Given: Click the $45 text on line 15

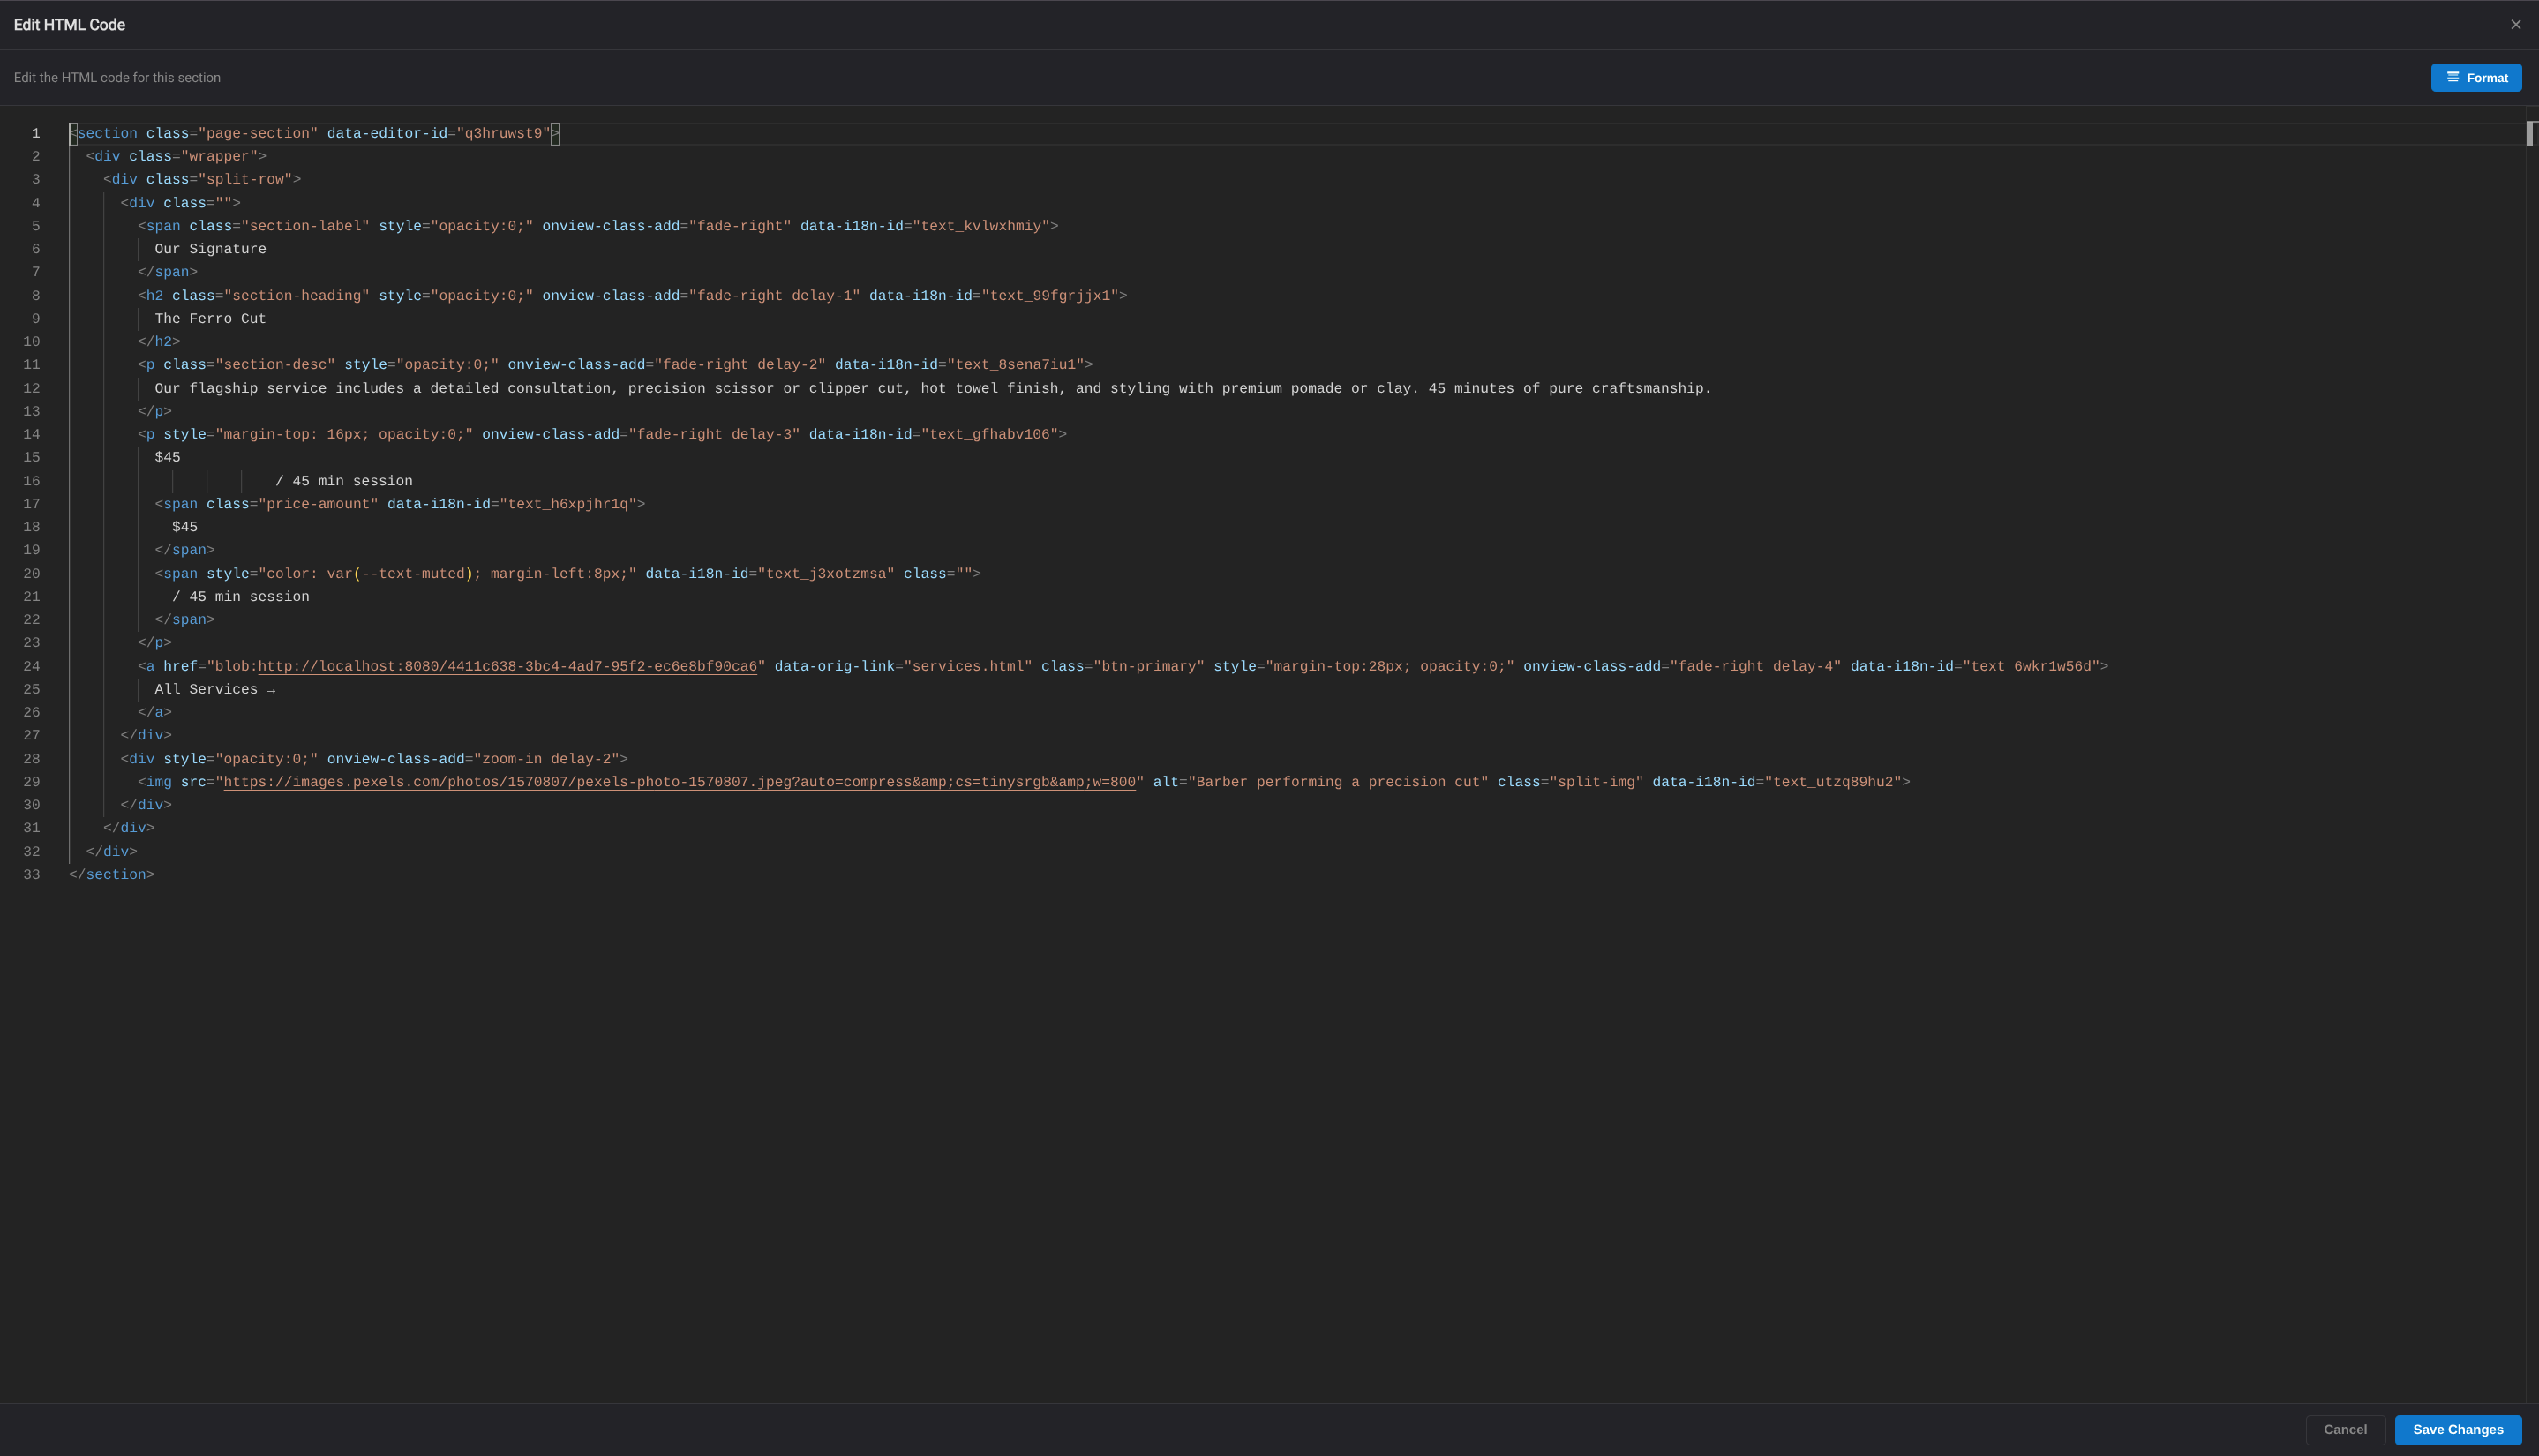Looking at the screenshot, I should point(167,458).
